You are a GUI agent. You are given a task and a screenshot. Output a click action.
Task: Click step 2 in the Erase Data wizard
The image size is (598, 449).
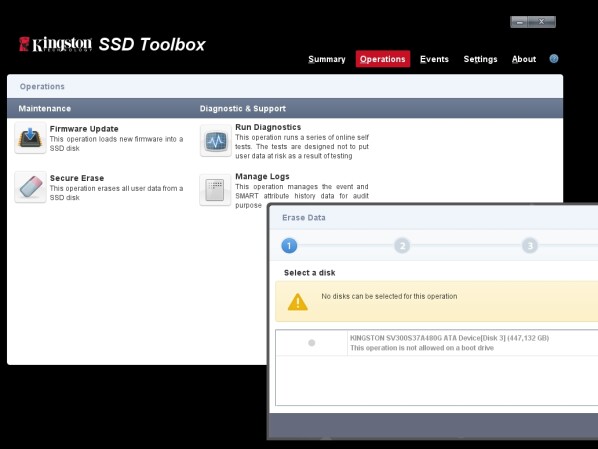[x=402, y=246]
